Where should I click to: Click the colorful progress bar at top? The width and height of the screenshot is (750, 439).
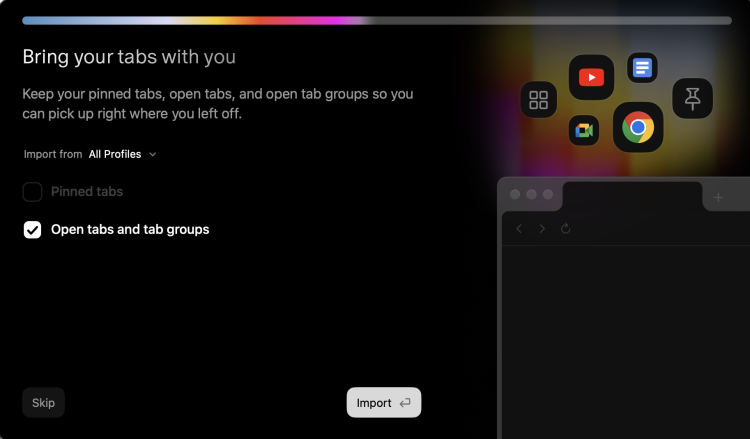(376, 20)
